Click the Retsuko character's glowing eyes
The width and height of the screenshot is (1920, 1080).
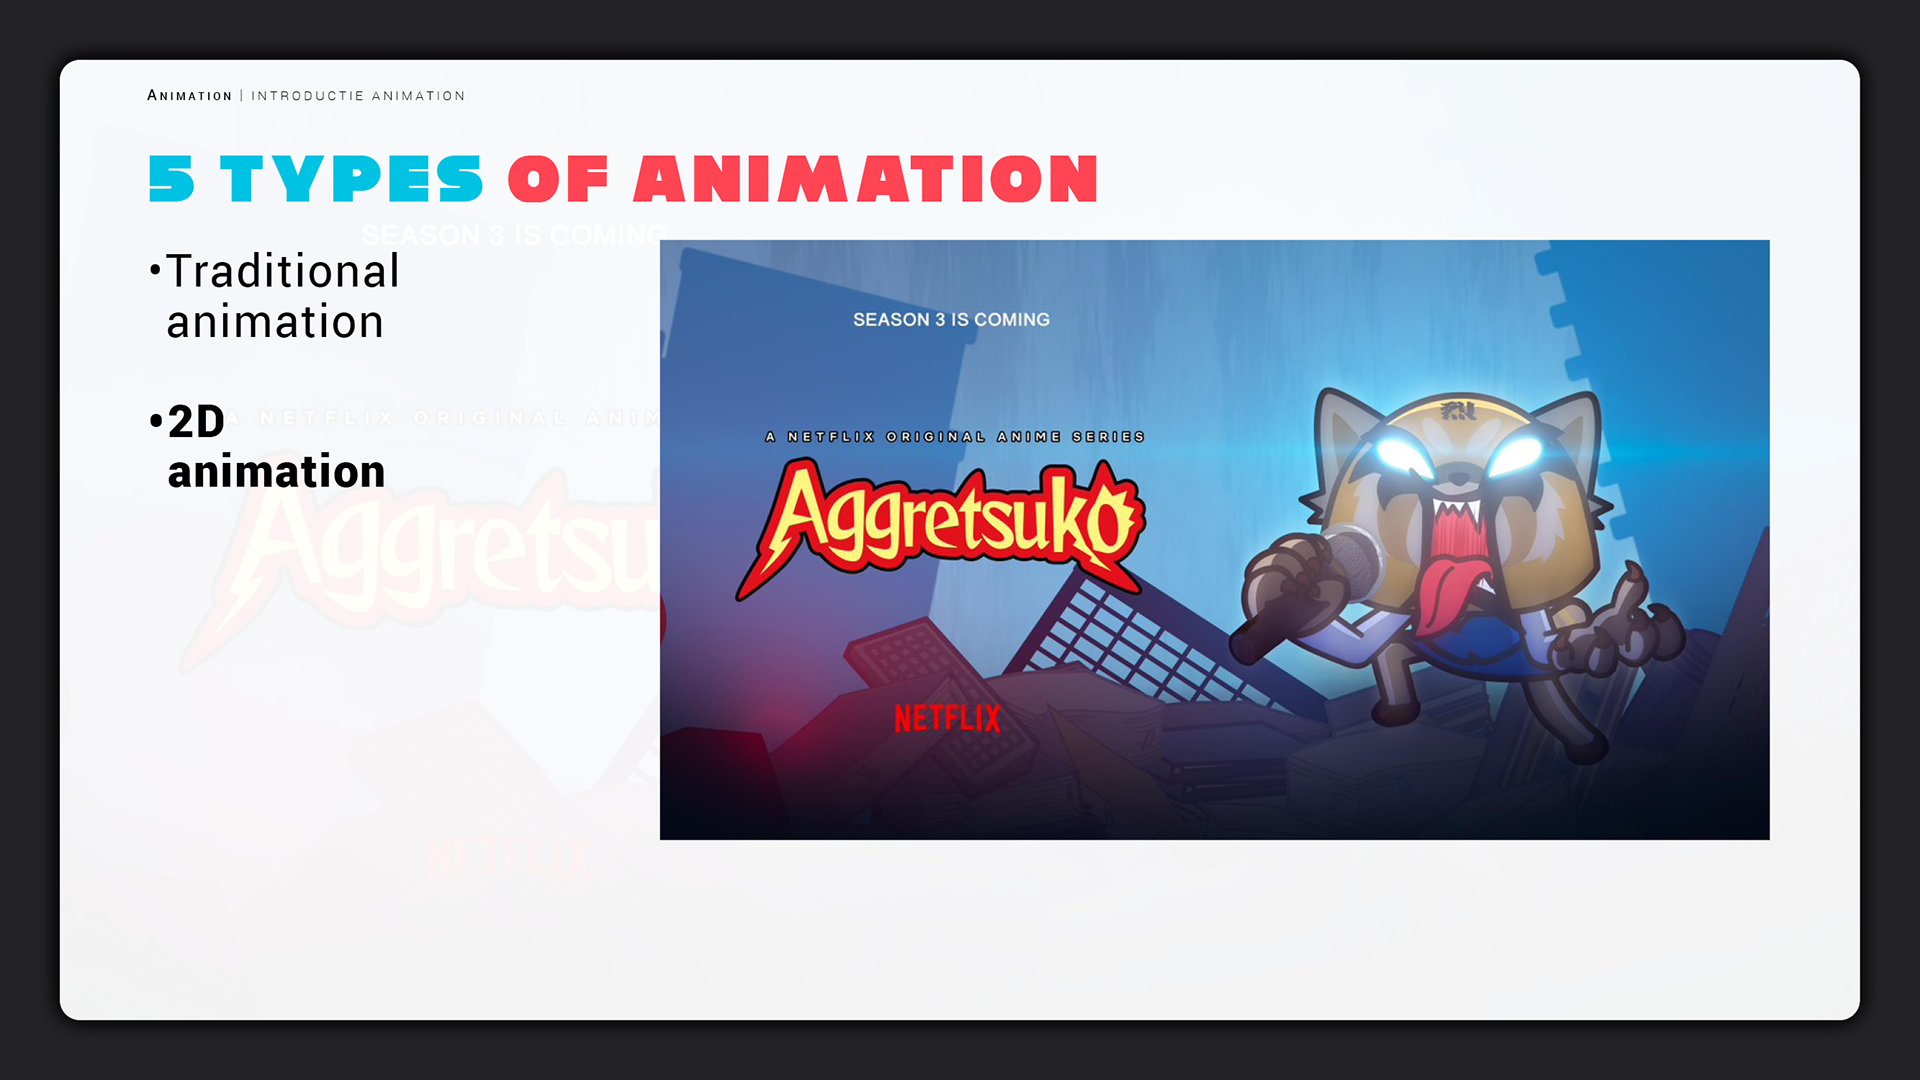pyautogui.click(x=1458, y=457)
